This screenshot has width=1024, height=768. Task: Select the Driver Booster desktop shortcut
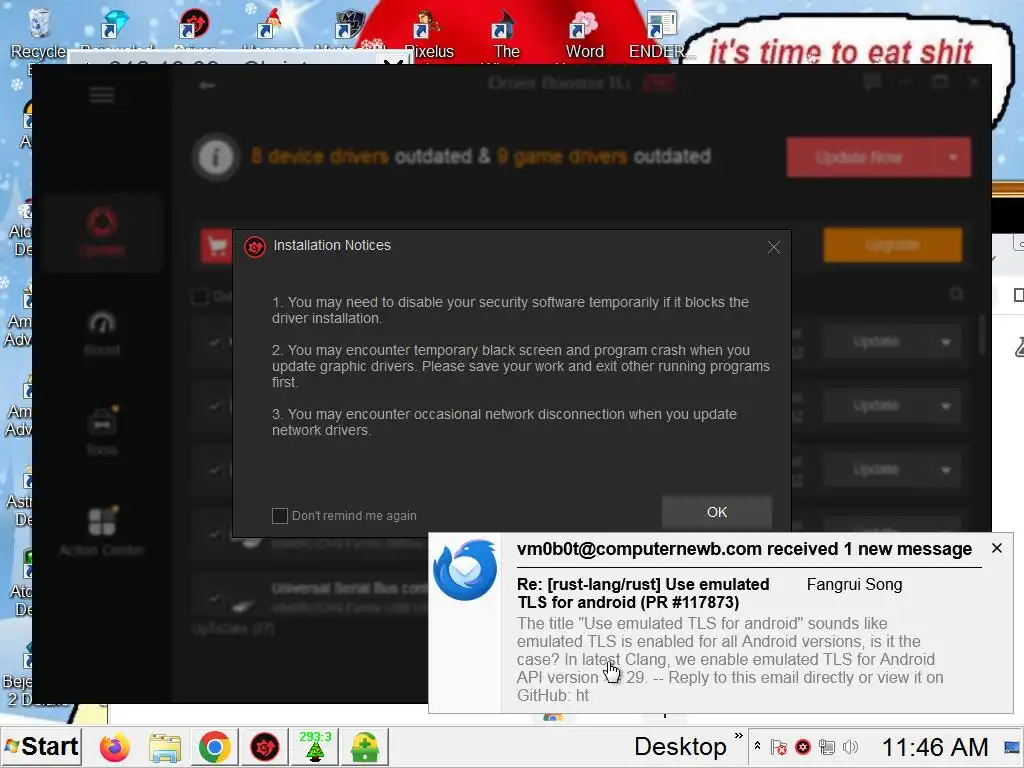pyautogui.click(x=195, y=31)
